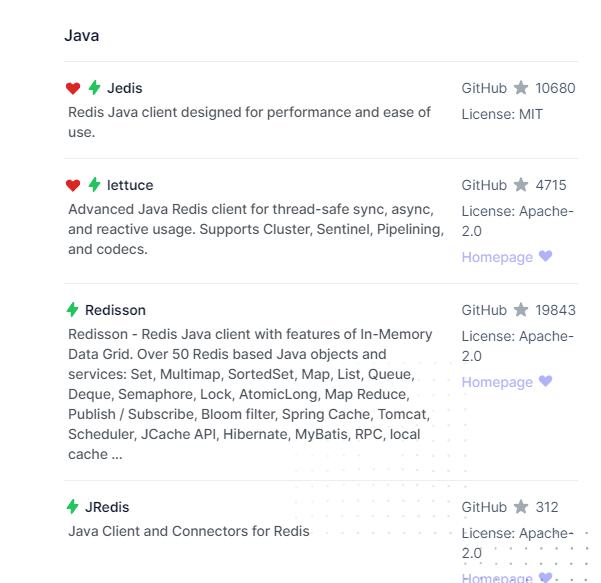Click the green lightning icon beside Redisson
Screen dimensions: 601x583
[73, 310]
